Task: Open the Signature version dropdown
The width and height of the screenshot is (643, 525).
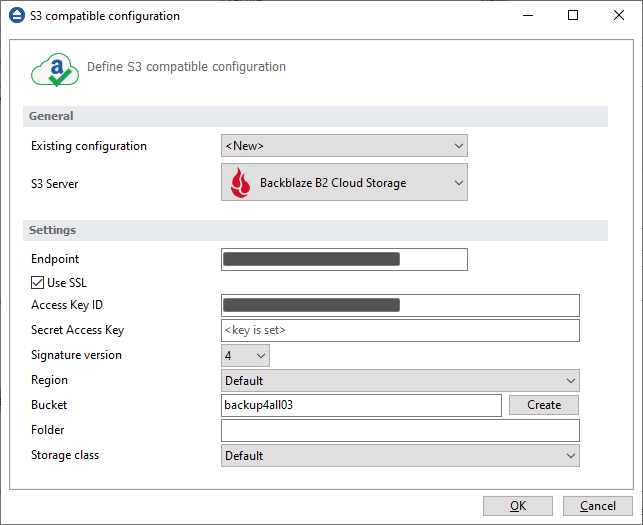Action: point(245,355)
